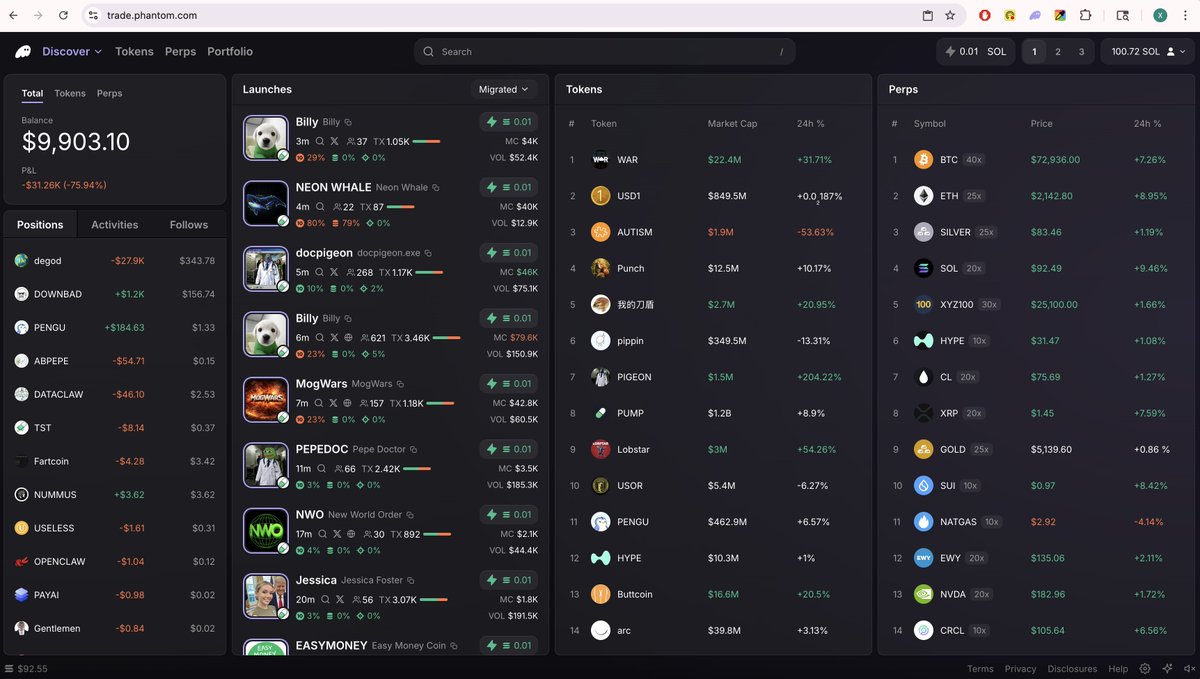Screen dimensions: 1200x679
Task: Show the Activities tab
Action: coord(115,225)
